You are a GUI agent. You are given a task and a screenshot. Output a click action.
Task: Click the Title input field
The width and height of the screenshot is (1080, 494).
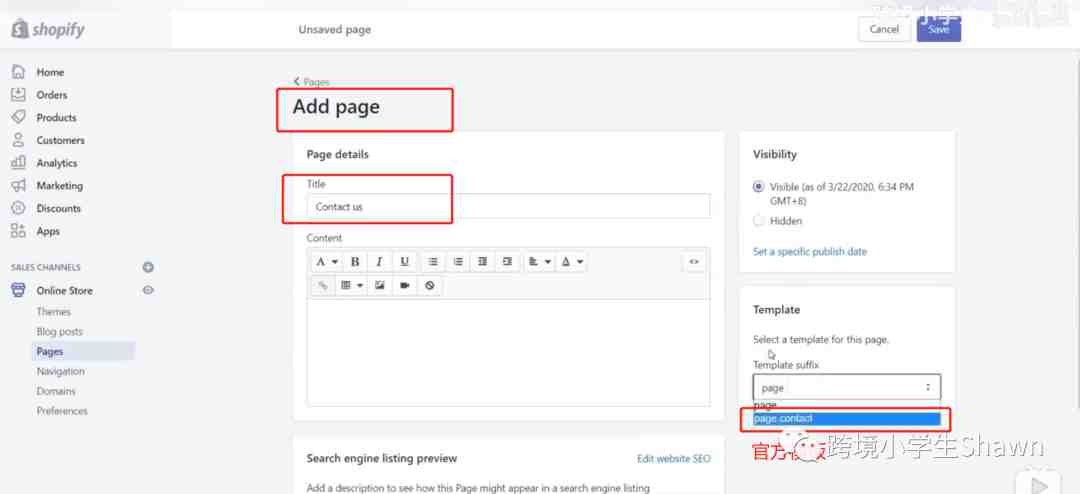508,207
